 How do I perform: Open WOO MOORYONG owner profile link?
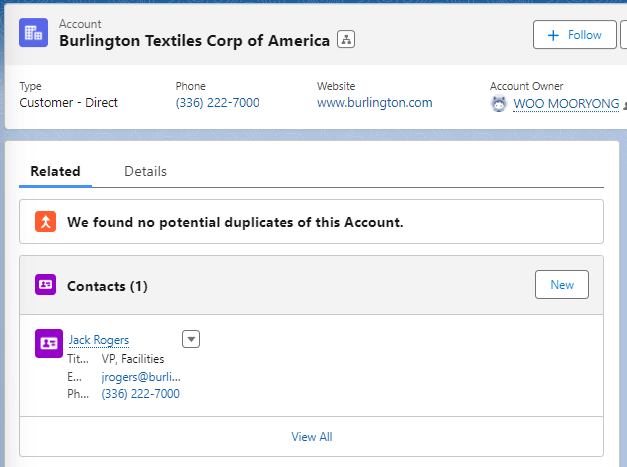pyautogui.click(x=566, y=103)
